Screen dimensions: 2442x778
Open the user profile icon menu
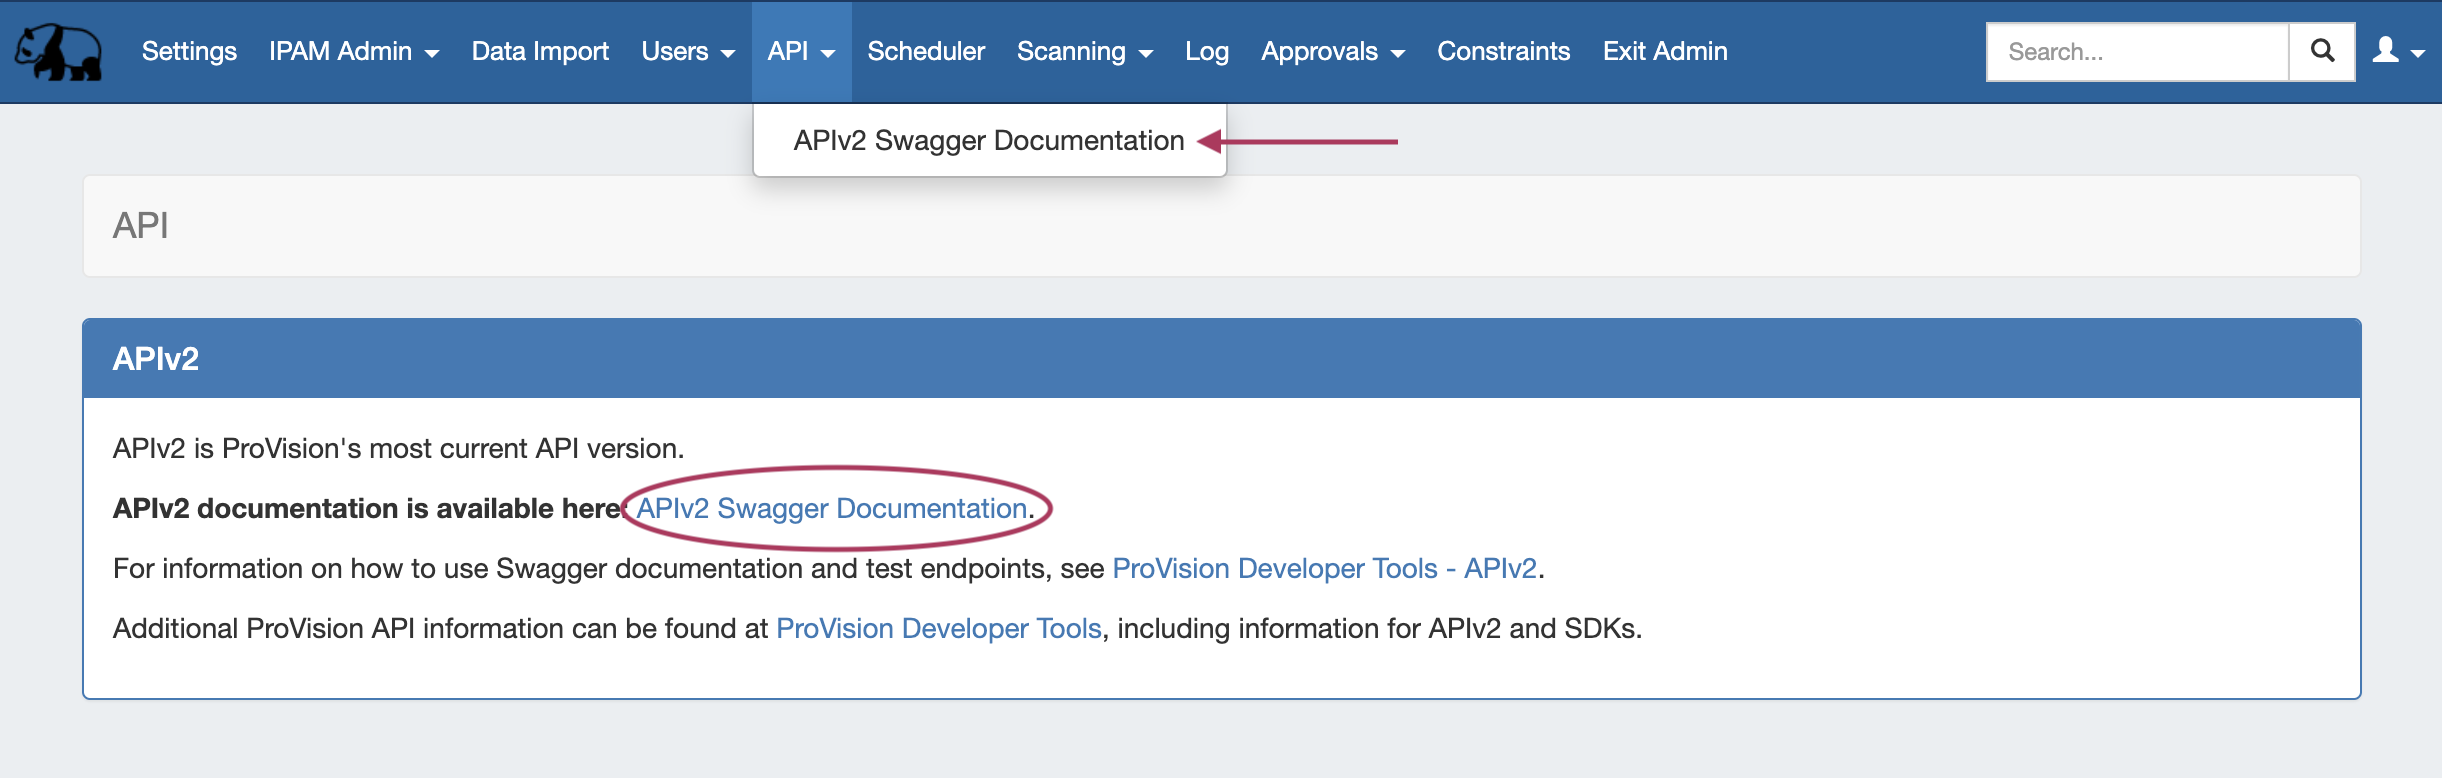2398,52
